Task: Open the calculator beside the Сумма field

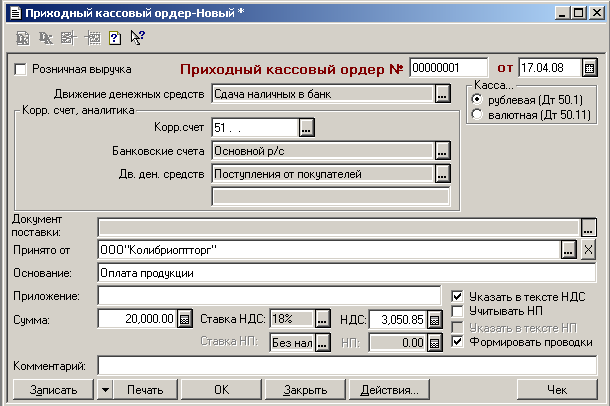Action: [x=185, y=319]
